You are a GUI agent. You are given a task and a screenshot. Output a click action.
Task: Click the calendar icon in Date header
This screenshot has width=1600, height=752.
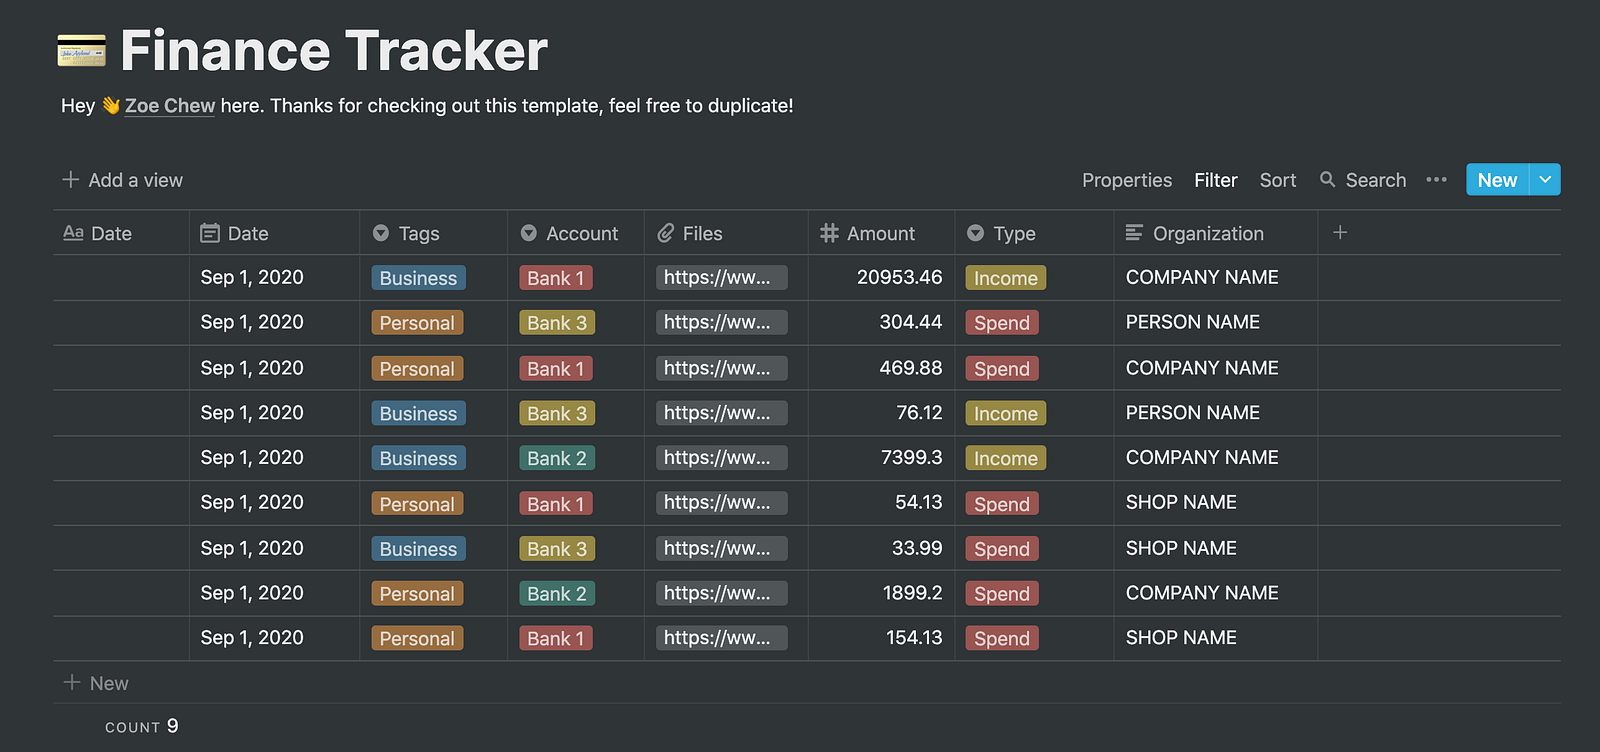click(x=210, y=233)
